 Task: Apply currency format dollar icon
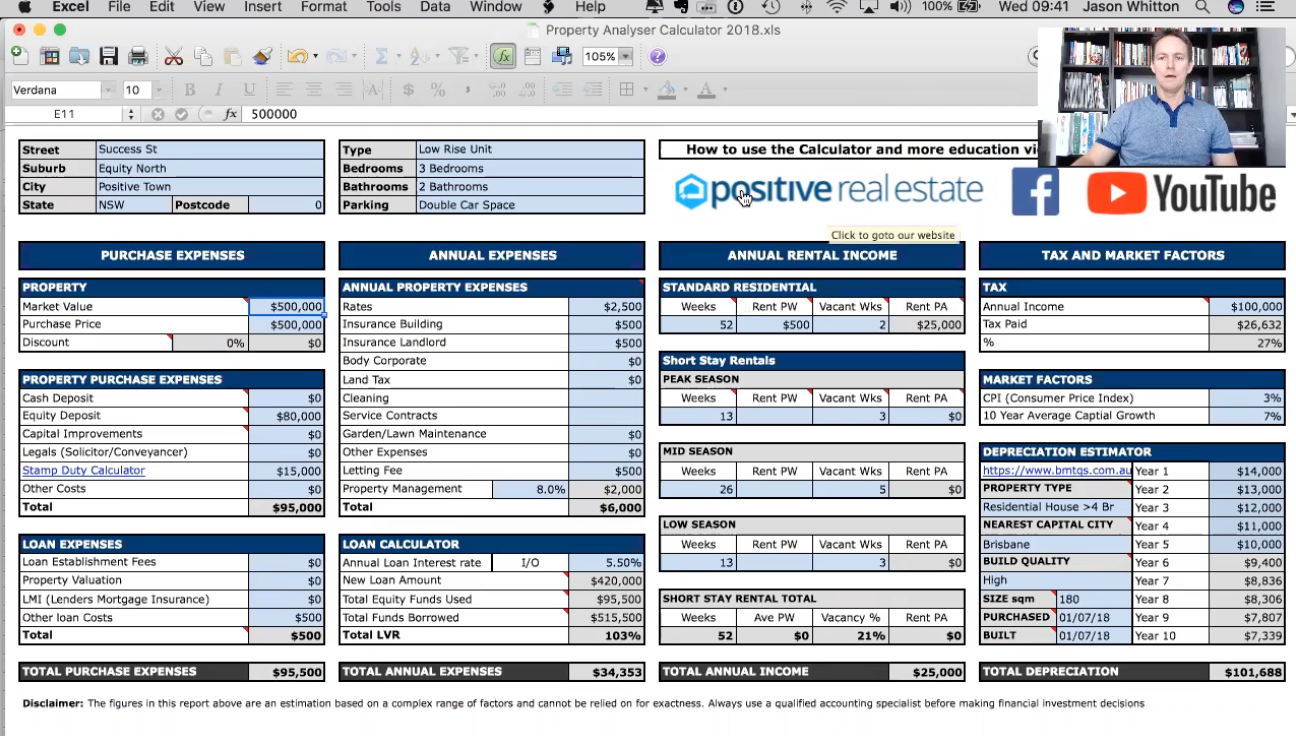pyautogui.click(x=408, y=90)
